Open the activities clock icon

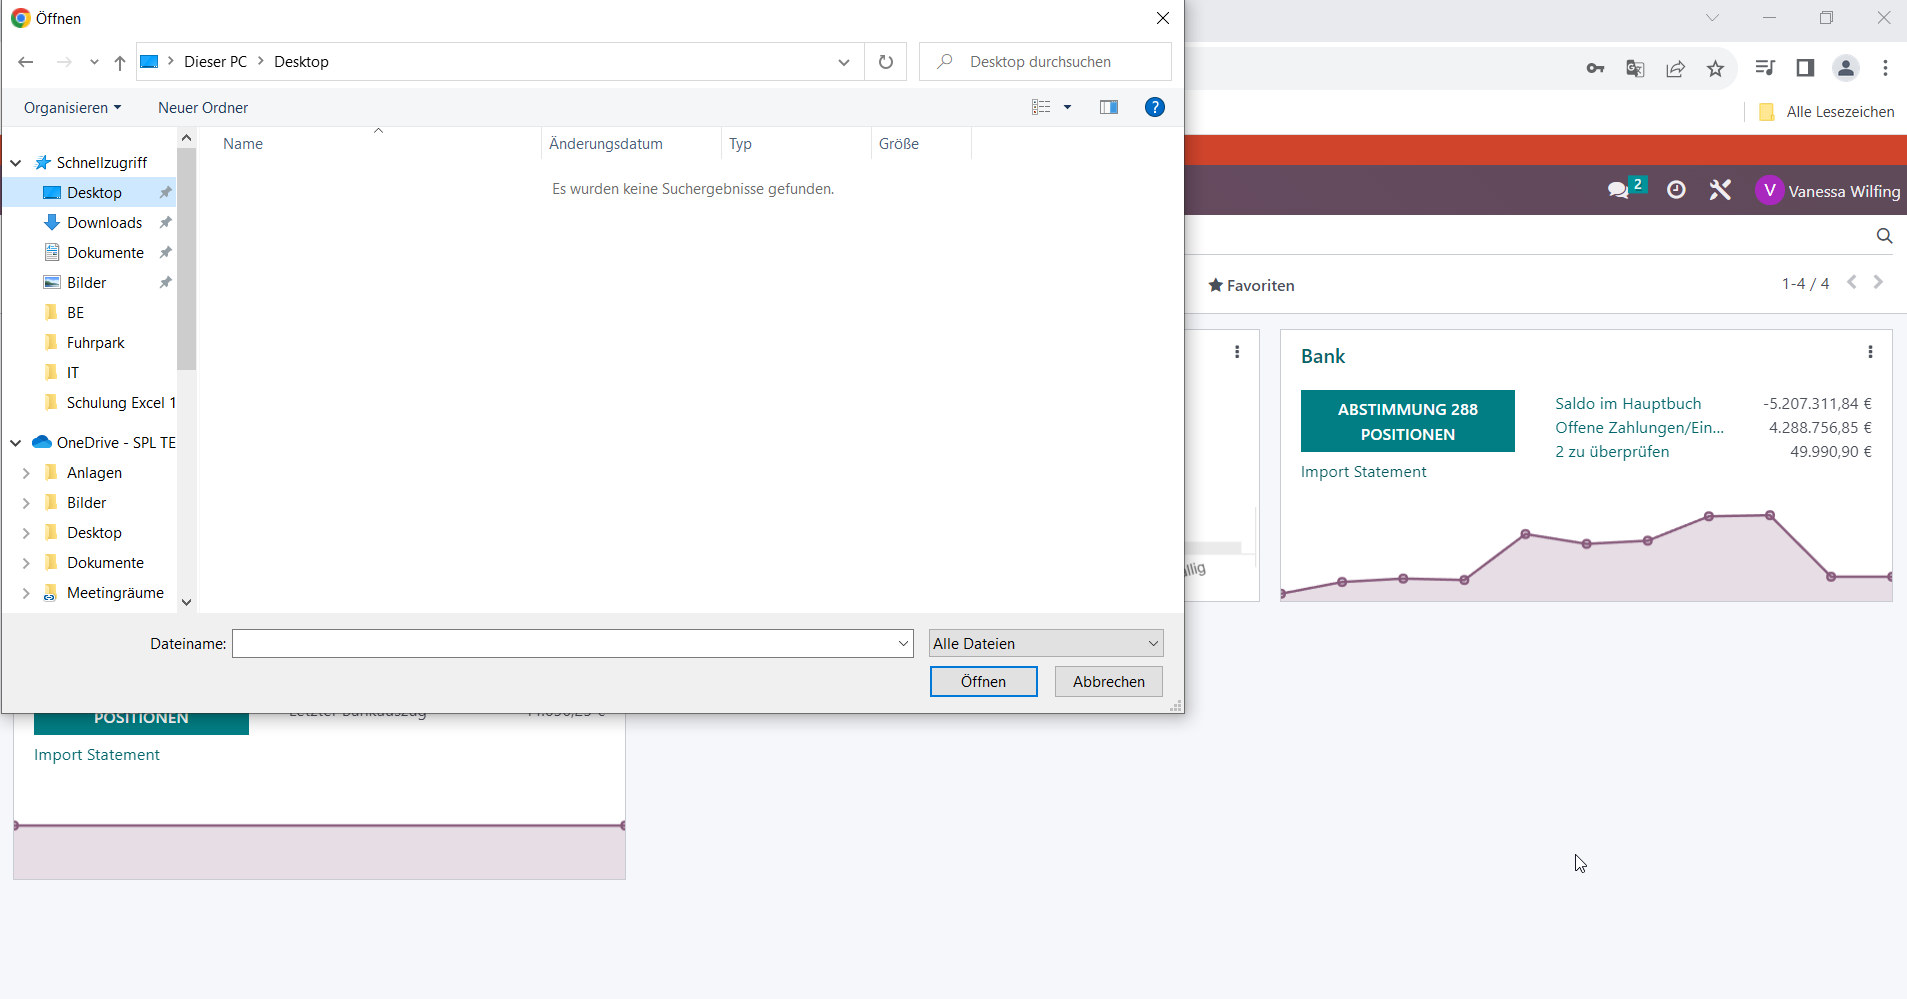1676,190
